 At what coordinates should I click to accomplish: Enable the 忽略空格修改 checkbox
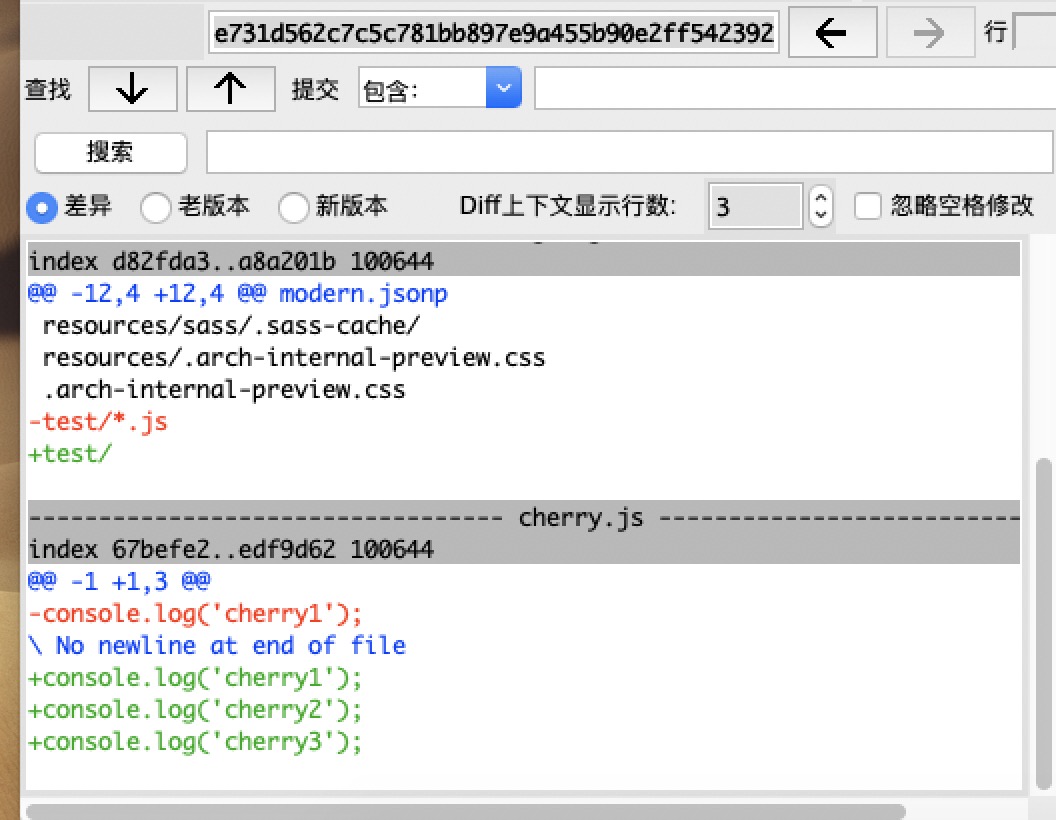[x=867, y=206]
